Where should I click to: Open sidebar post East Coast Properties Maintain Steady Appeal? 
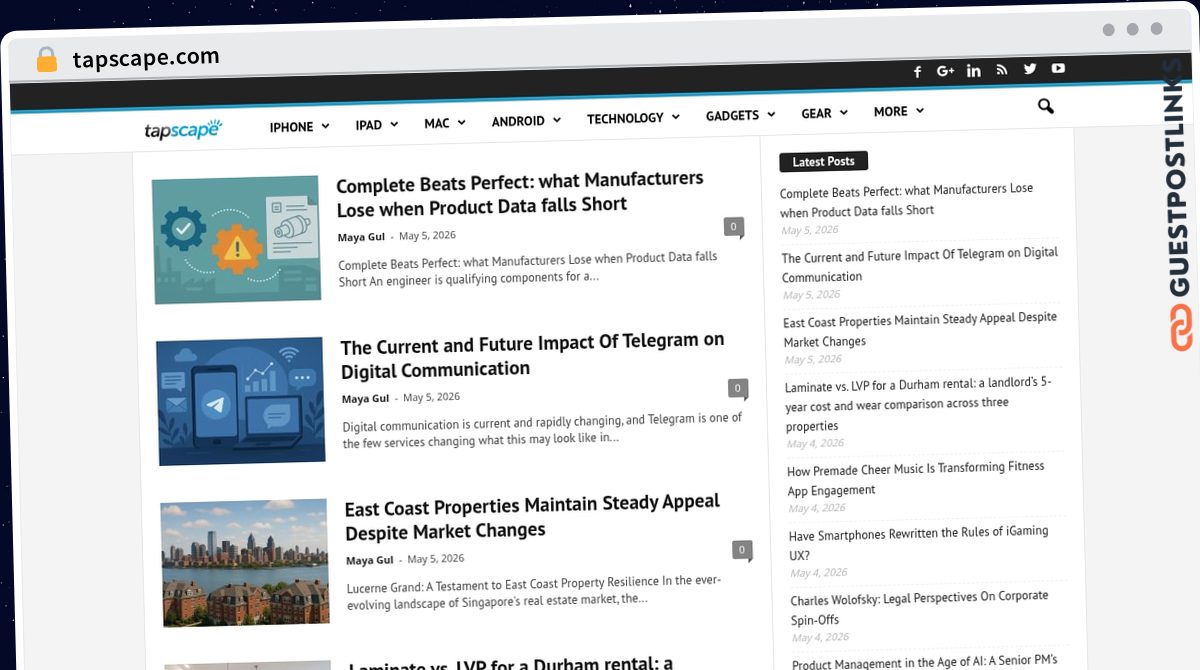920,329
